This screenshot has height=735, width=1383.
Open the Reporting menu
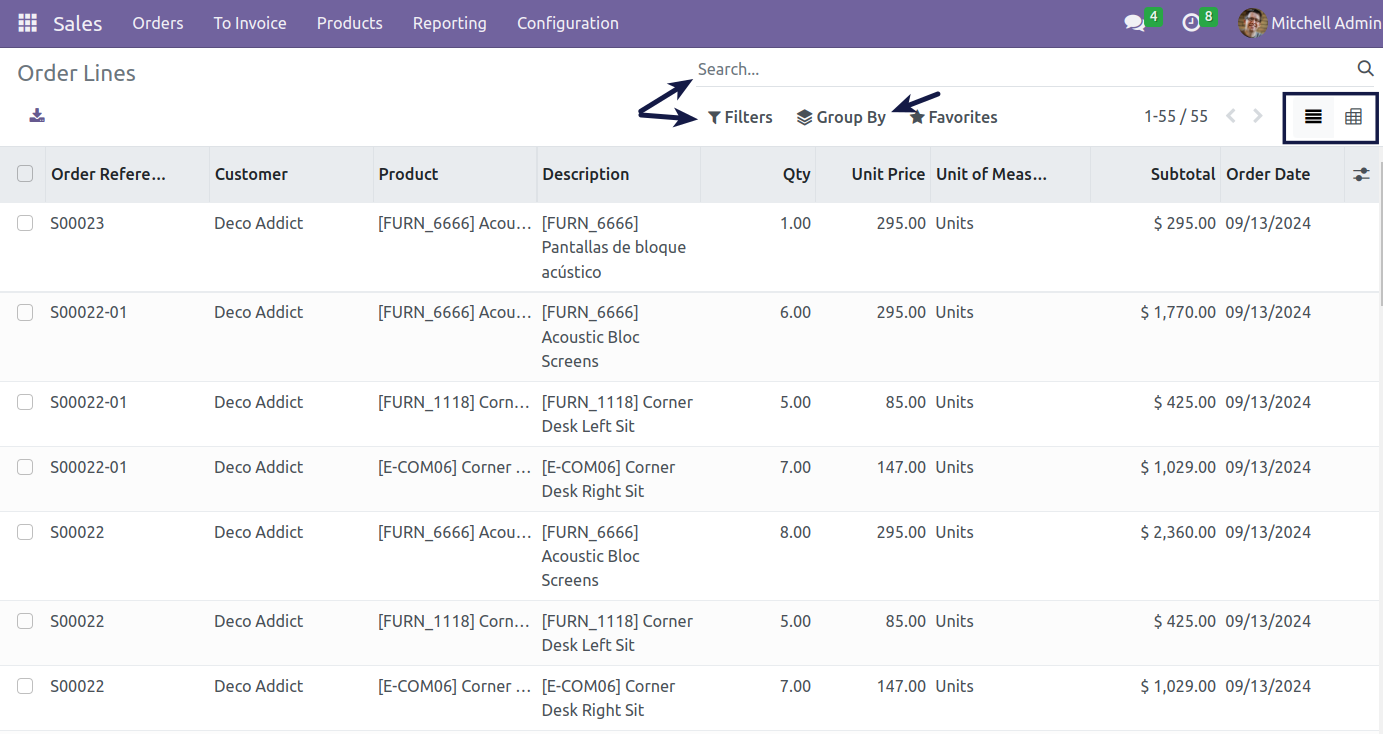(450, 23)
